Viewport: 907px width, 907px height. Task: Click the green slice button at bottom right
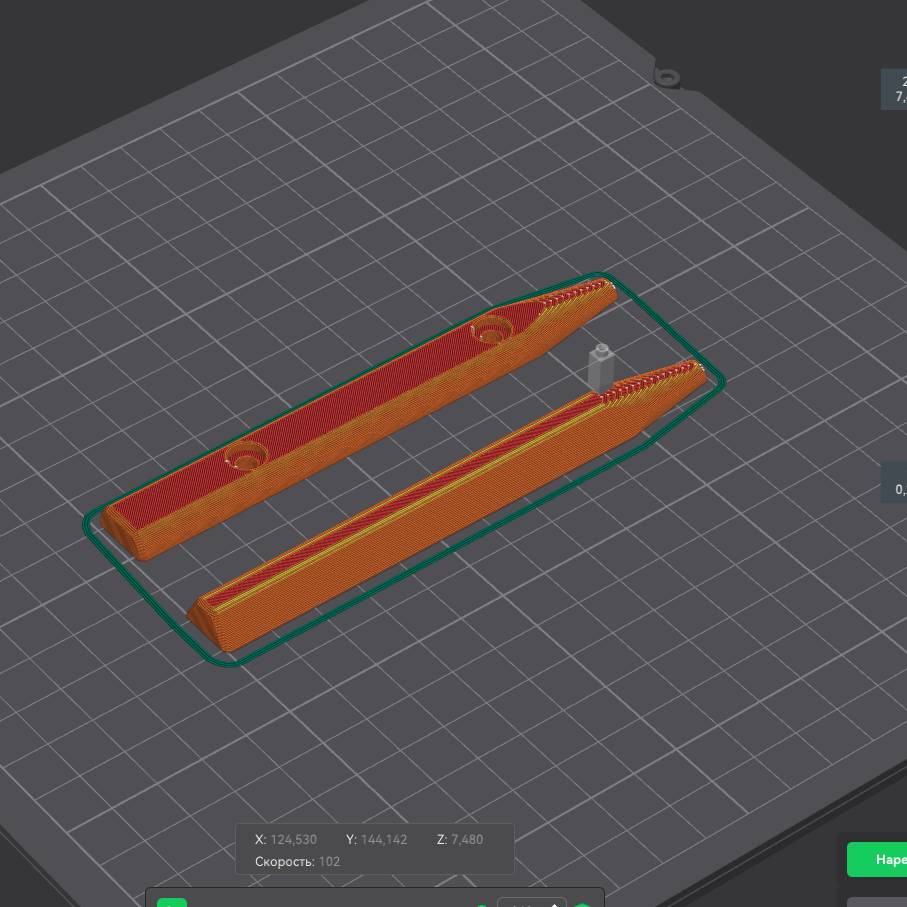coord(877,859)
